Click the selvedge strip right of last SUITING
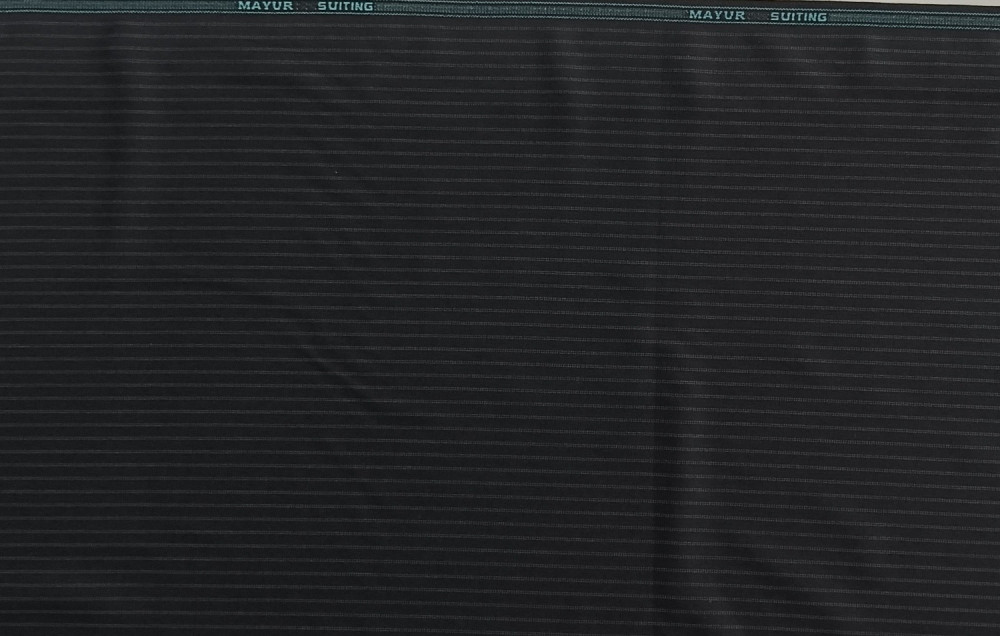Screen dimensions: 1000x636 tap(910, 20)
